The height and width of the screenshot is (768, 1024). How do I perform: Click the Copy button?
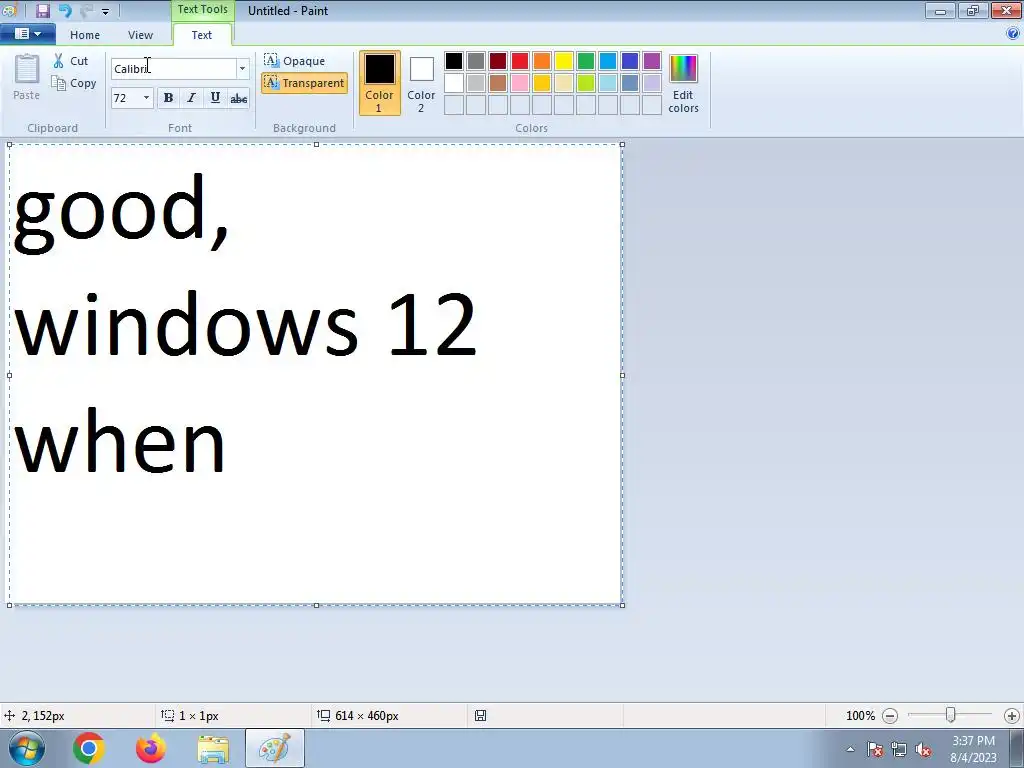click(x=74, y=83)
